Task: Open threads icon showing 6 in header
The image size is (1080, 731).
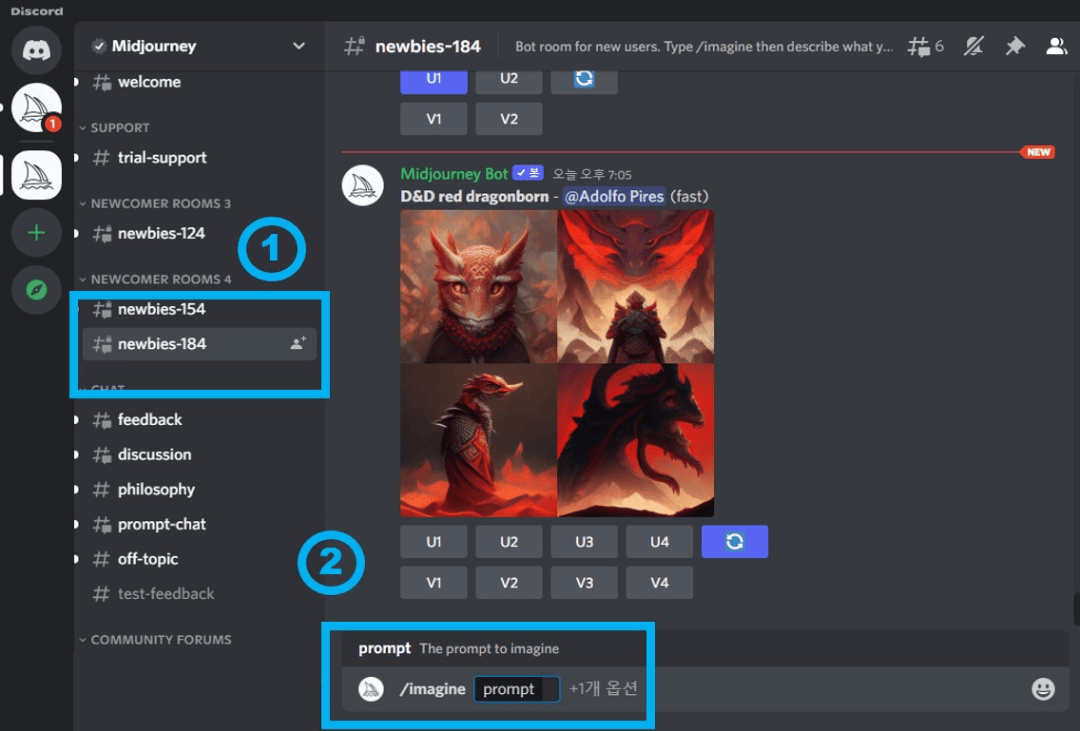Action: point(925,46)
